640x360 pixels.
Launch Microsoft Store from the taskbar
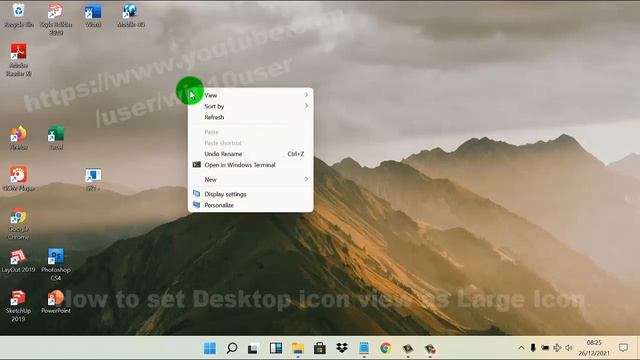pos(320,348)
